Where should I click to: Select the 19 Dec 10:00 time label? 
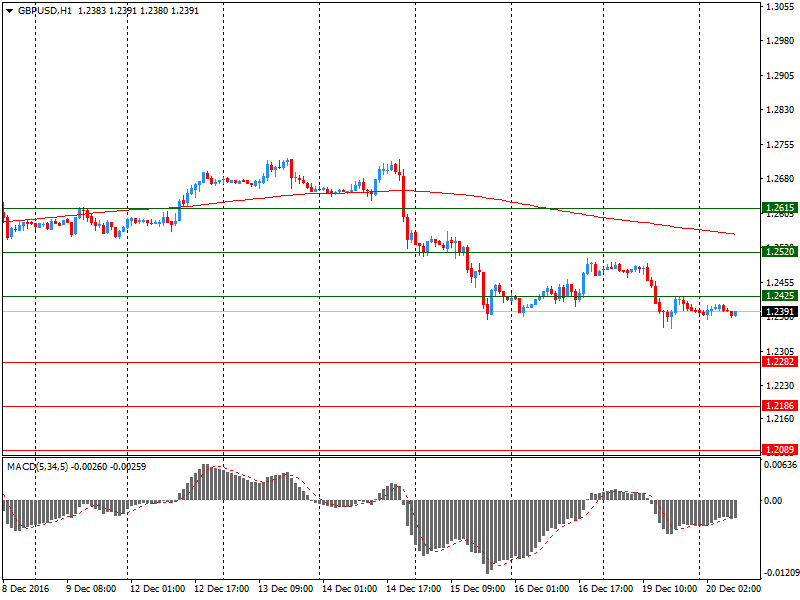pyautogui.click(x=669, y=588)
